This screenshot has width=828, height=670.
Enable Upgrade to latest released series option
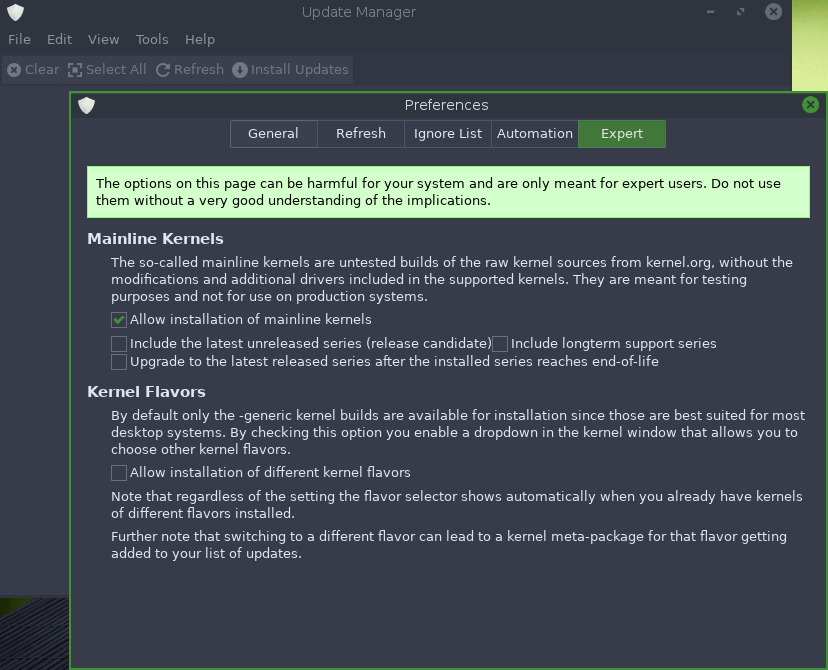click(x=119, y=362)
